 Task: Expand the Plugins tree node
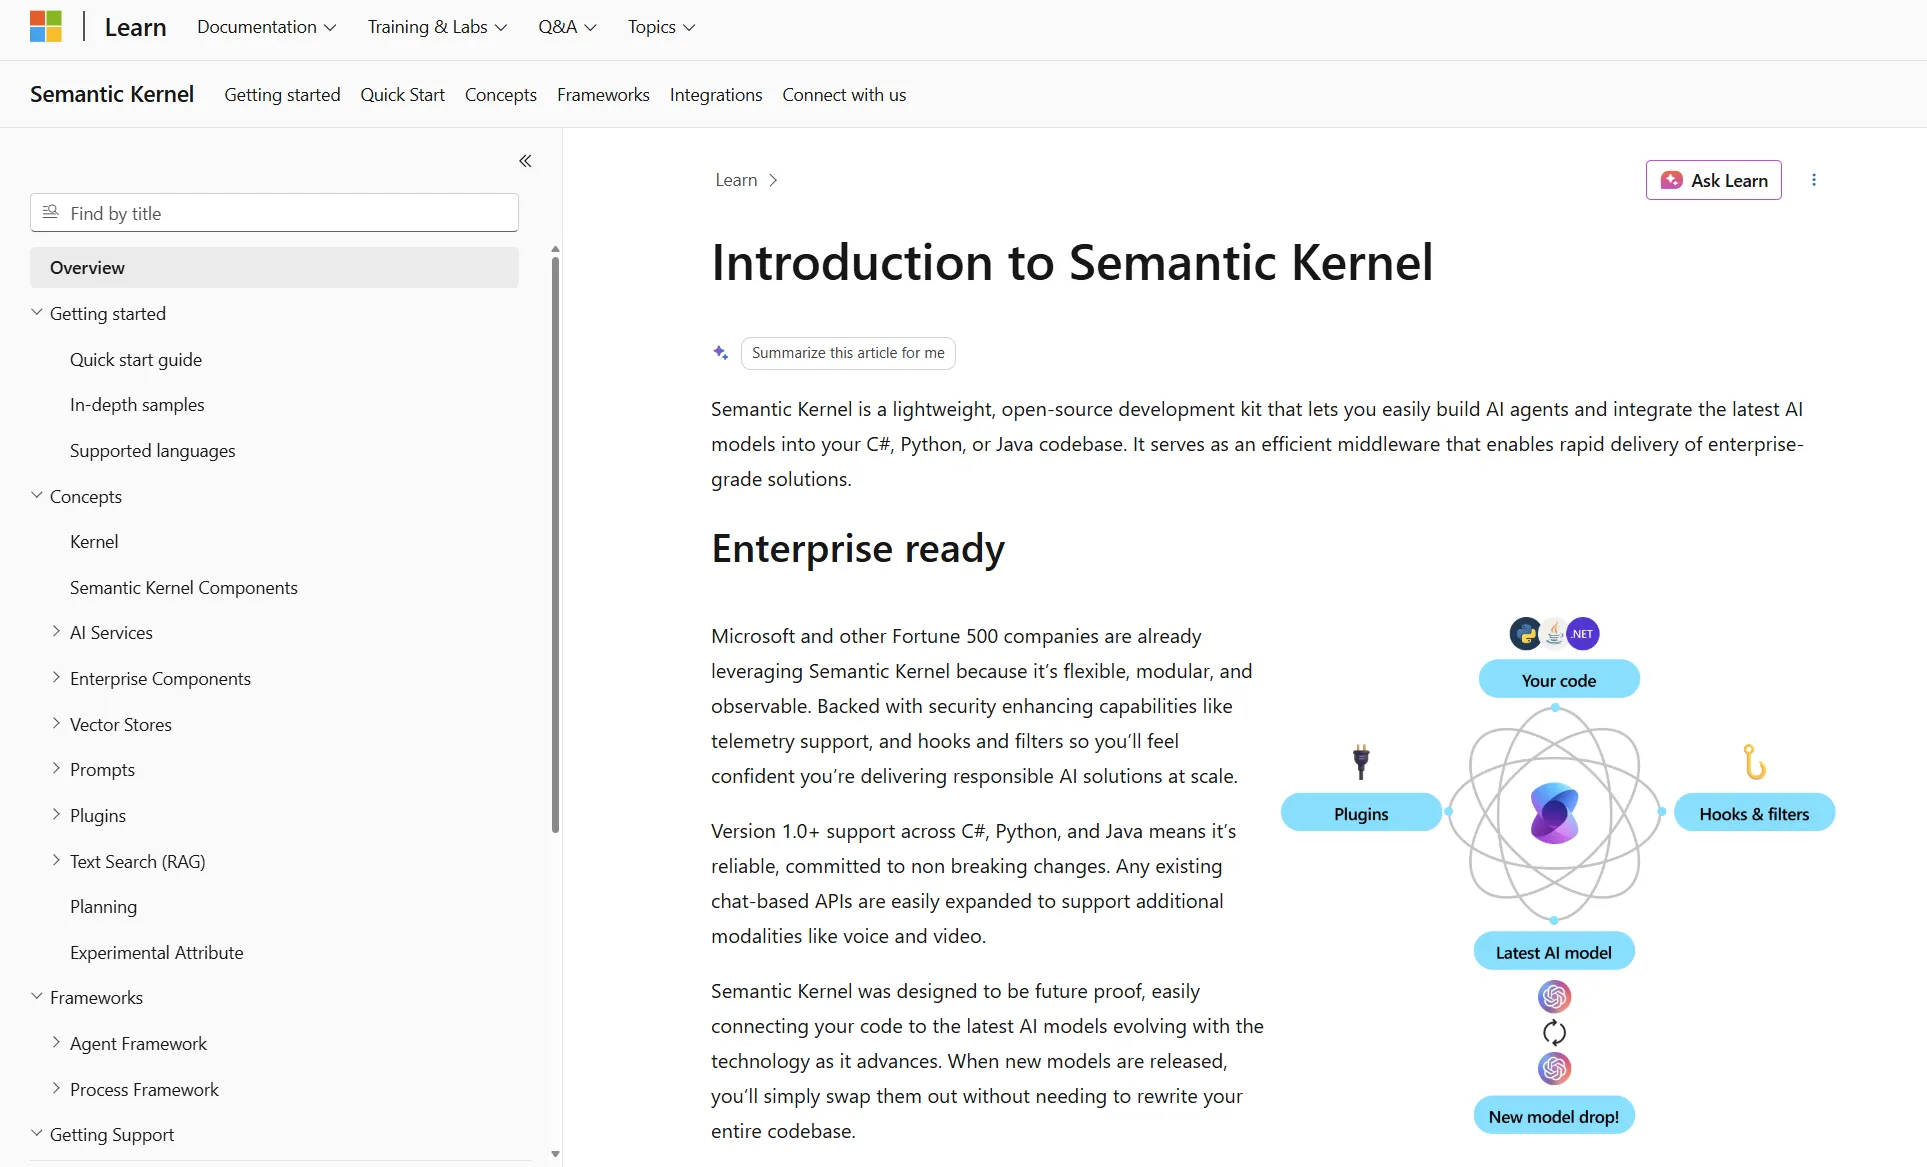pos(56,815)
